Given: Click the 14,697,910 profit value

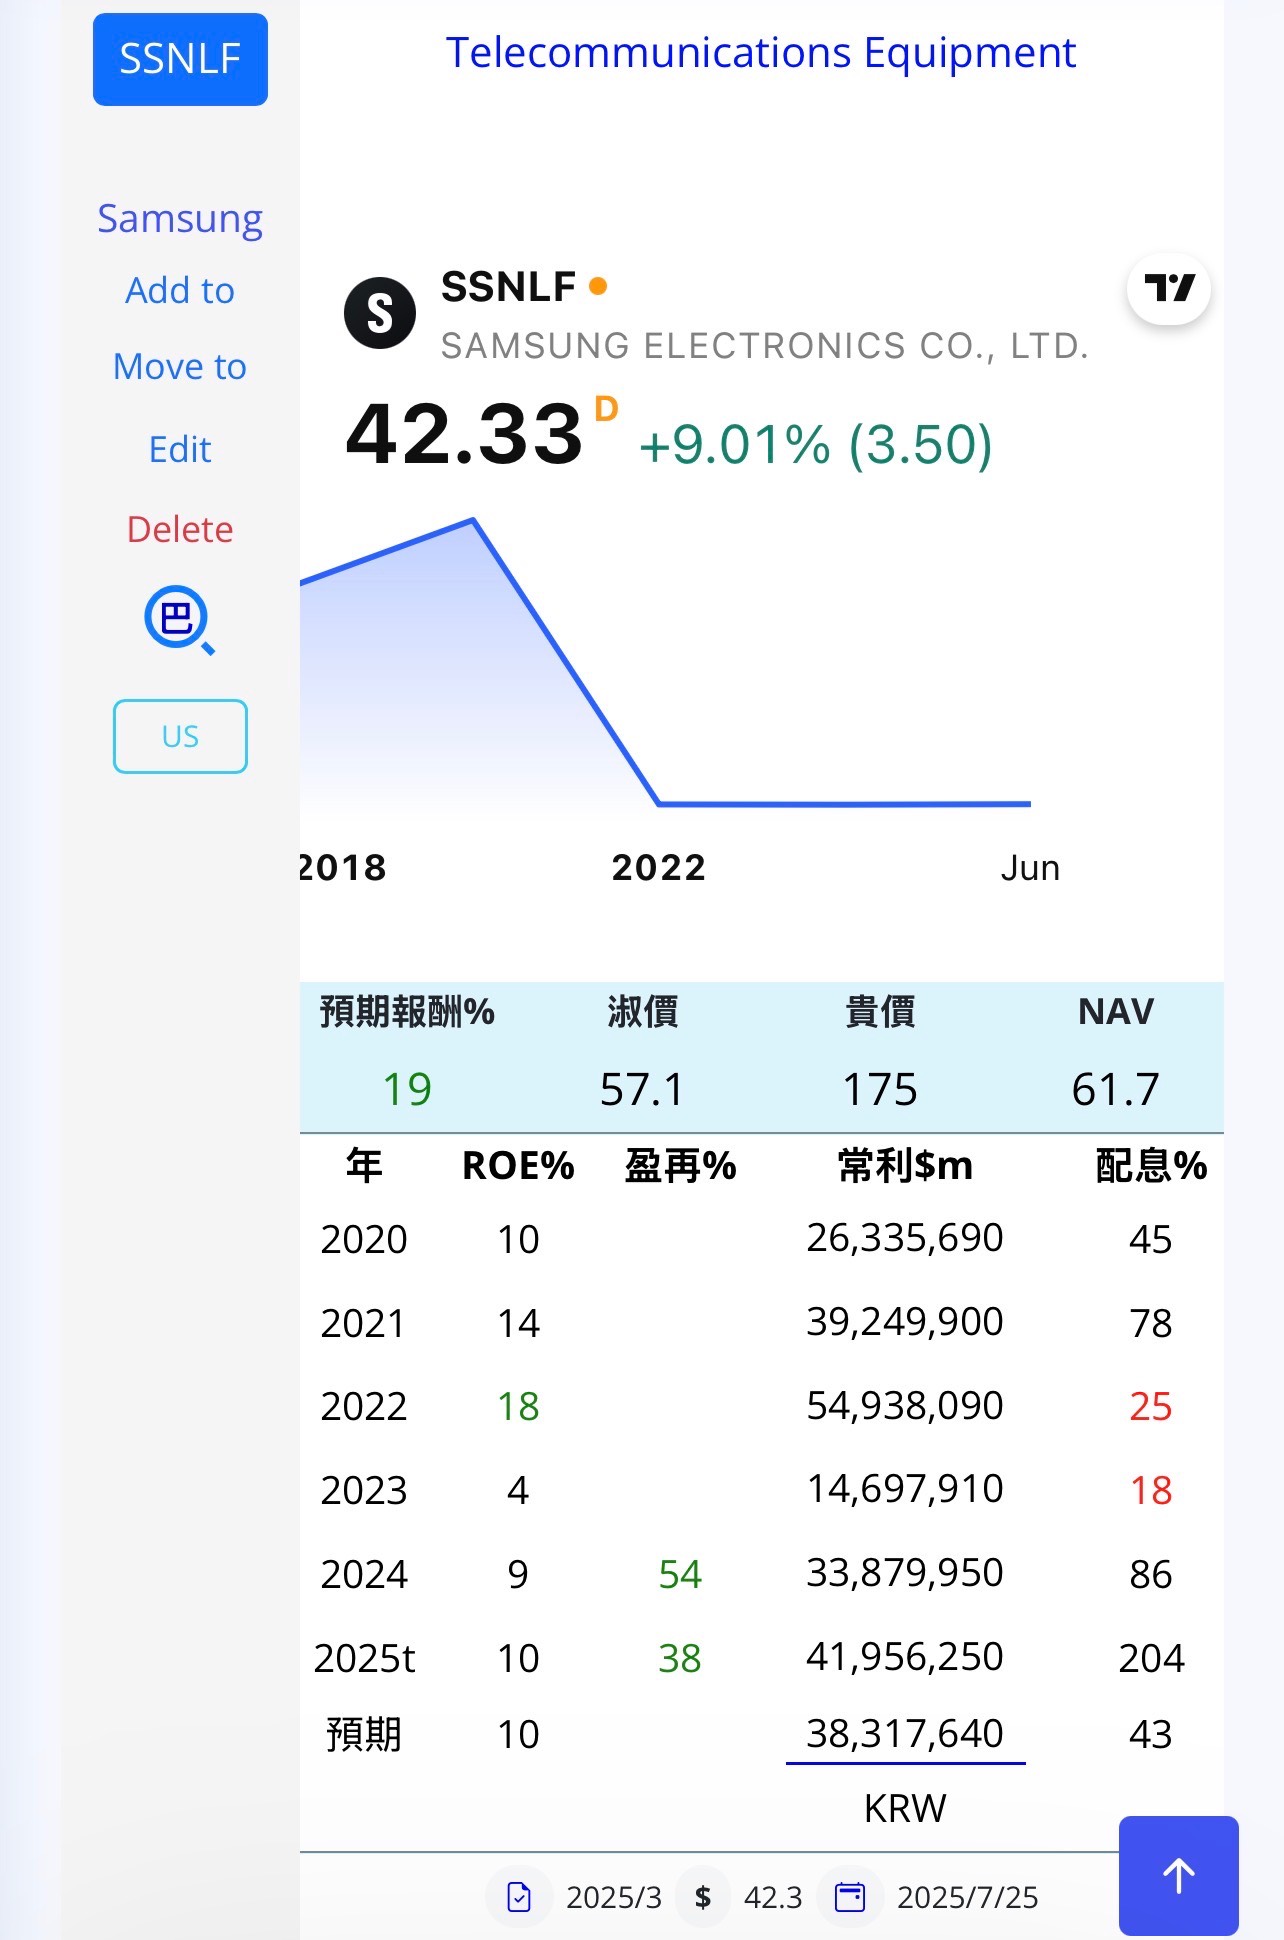Looking at the screenshot, I should [x=905, y=1489].
